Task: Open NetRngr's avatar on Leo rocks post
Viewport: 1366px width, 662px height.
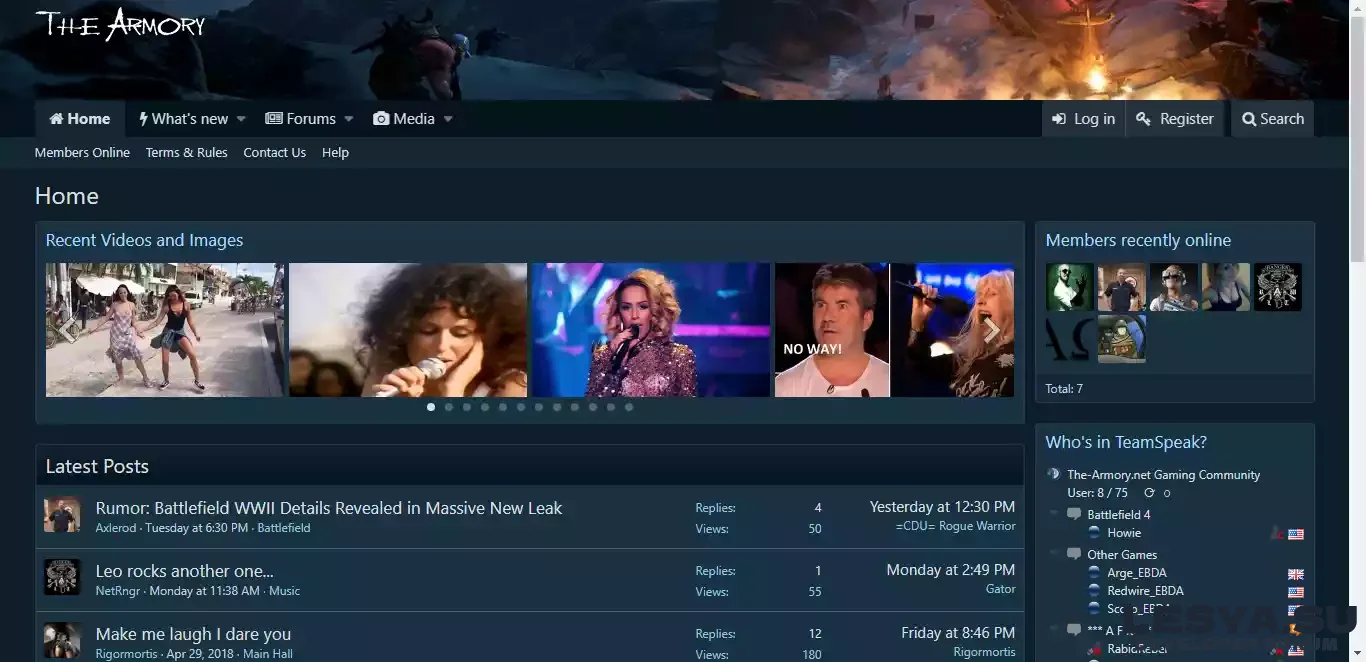Action: [x=62, y=578]
